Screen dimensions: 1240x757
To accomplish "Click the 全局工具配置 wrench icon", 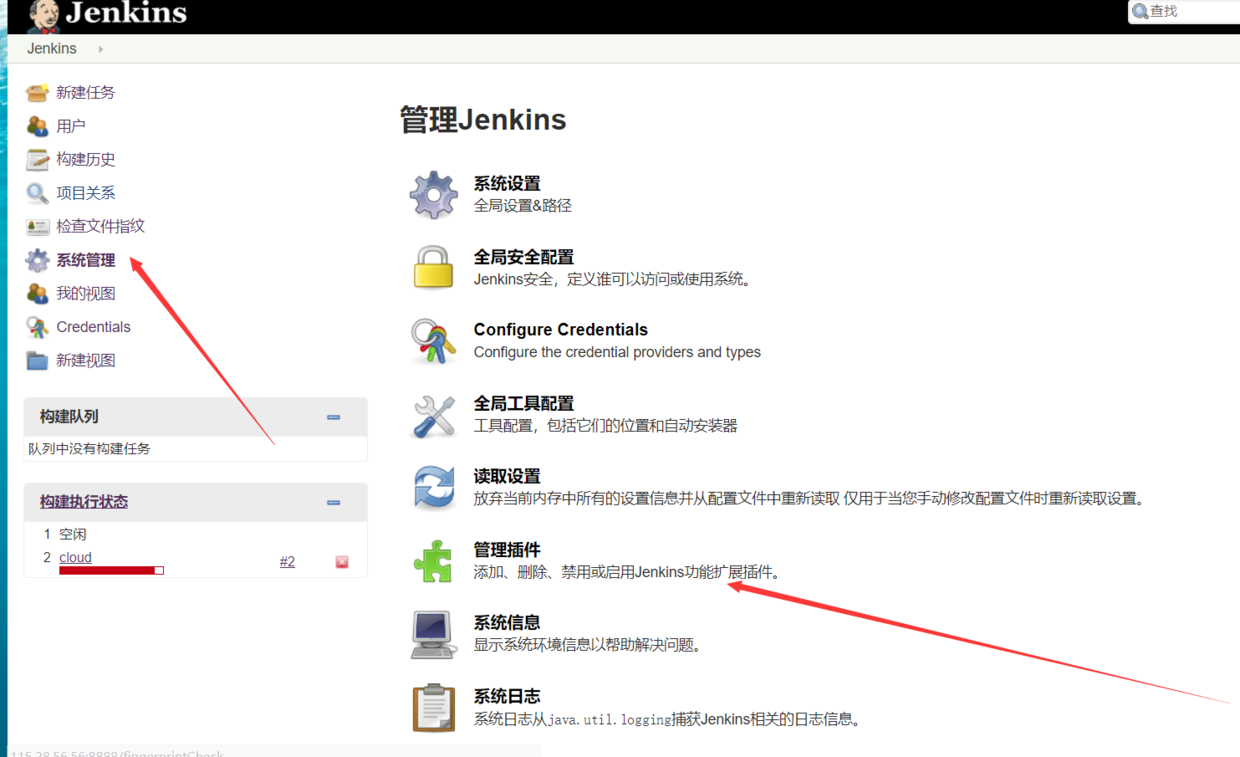I will click(x=434, y=414).
